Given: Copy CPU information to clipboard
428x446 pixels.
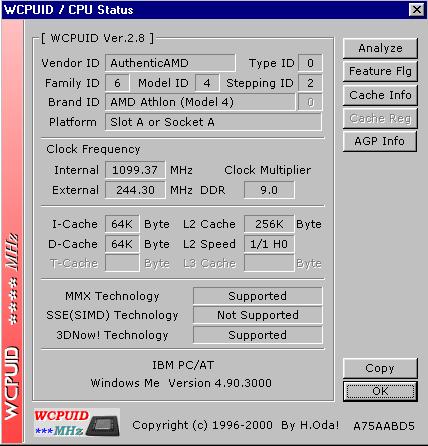Looking at the screenshot, I should click(x=380, y=368).
